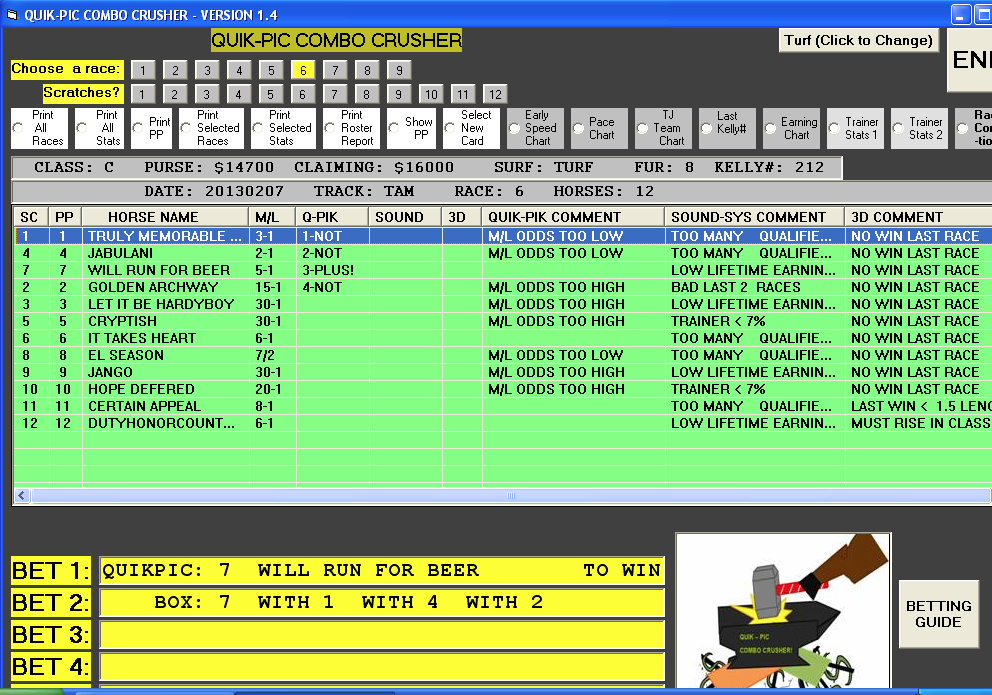Enable the Early Speed Chart radio button
Screen dimensions: 992x695
click(515, 128)
